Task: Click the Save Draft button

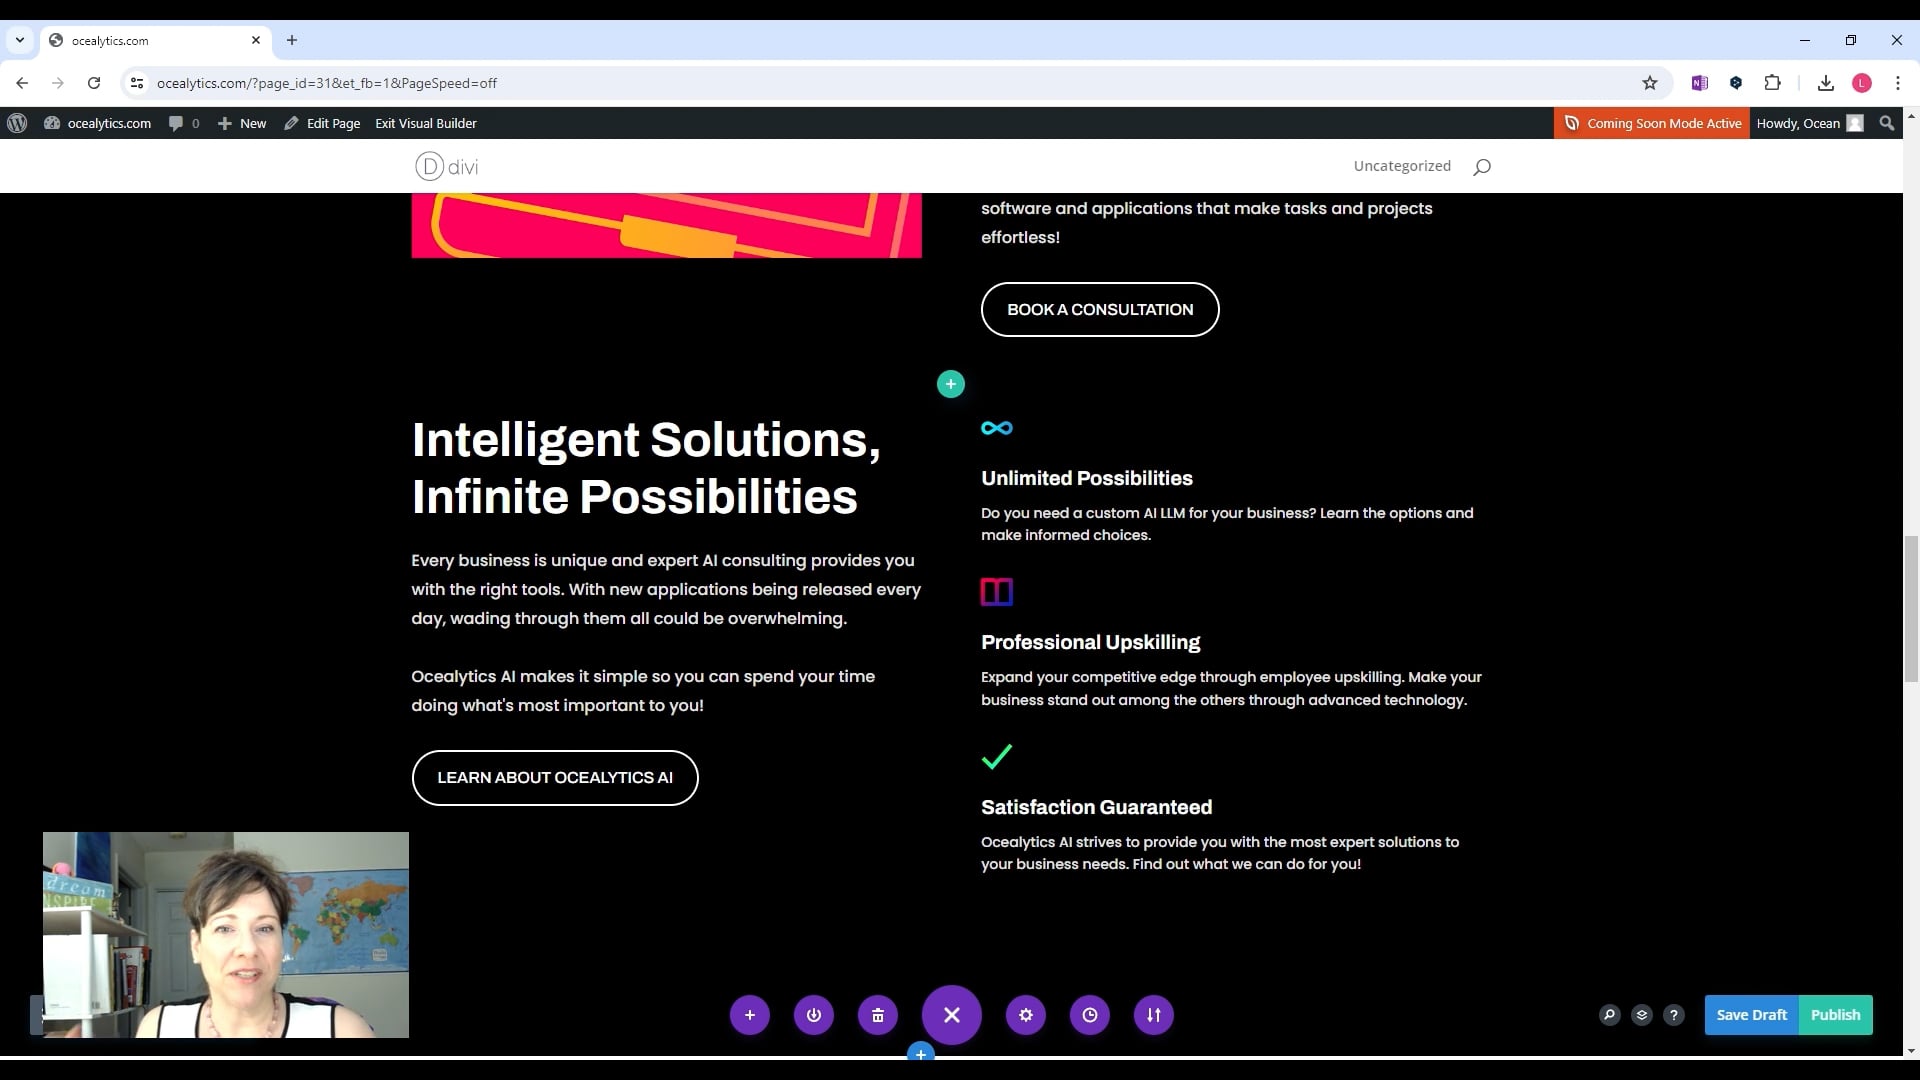Action: pos(1752,1015)
